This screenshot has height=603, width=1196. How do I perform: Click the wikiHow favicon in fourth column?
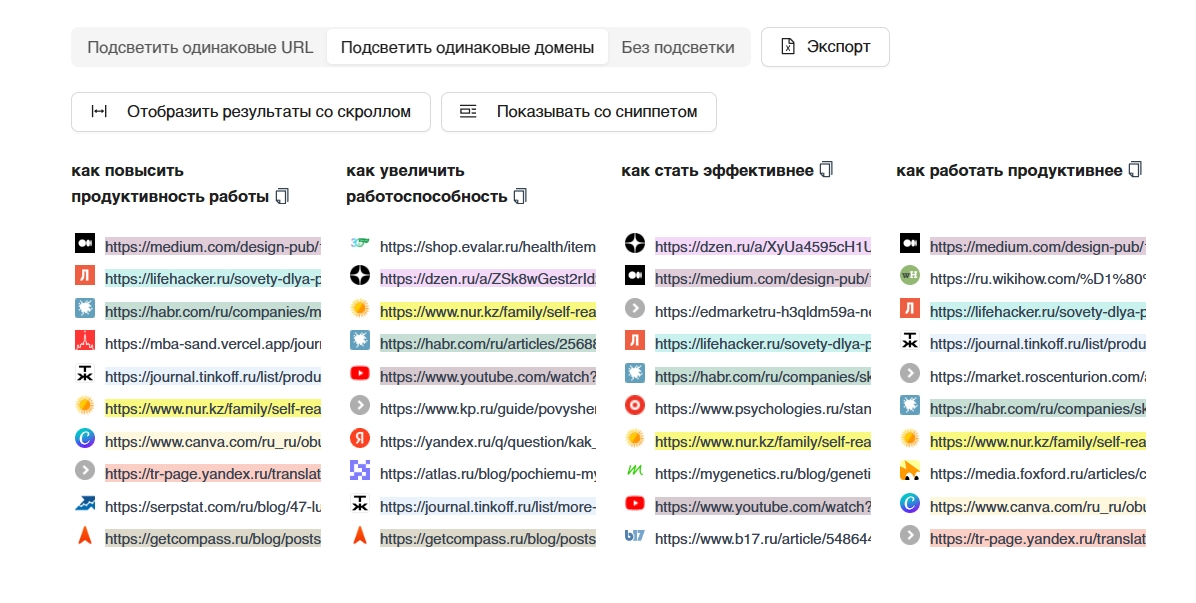909,277
